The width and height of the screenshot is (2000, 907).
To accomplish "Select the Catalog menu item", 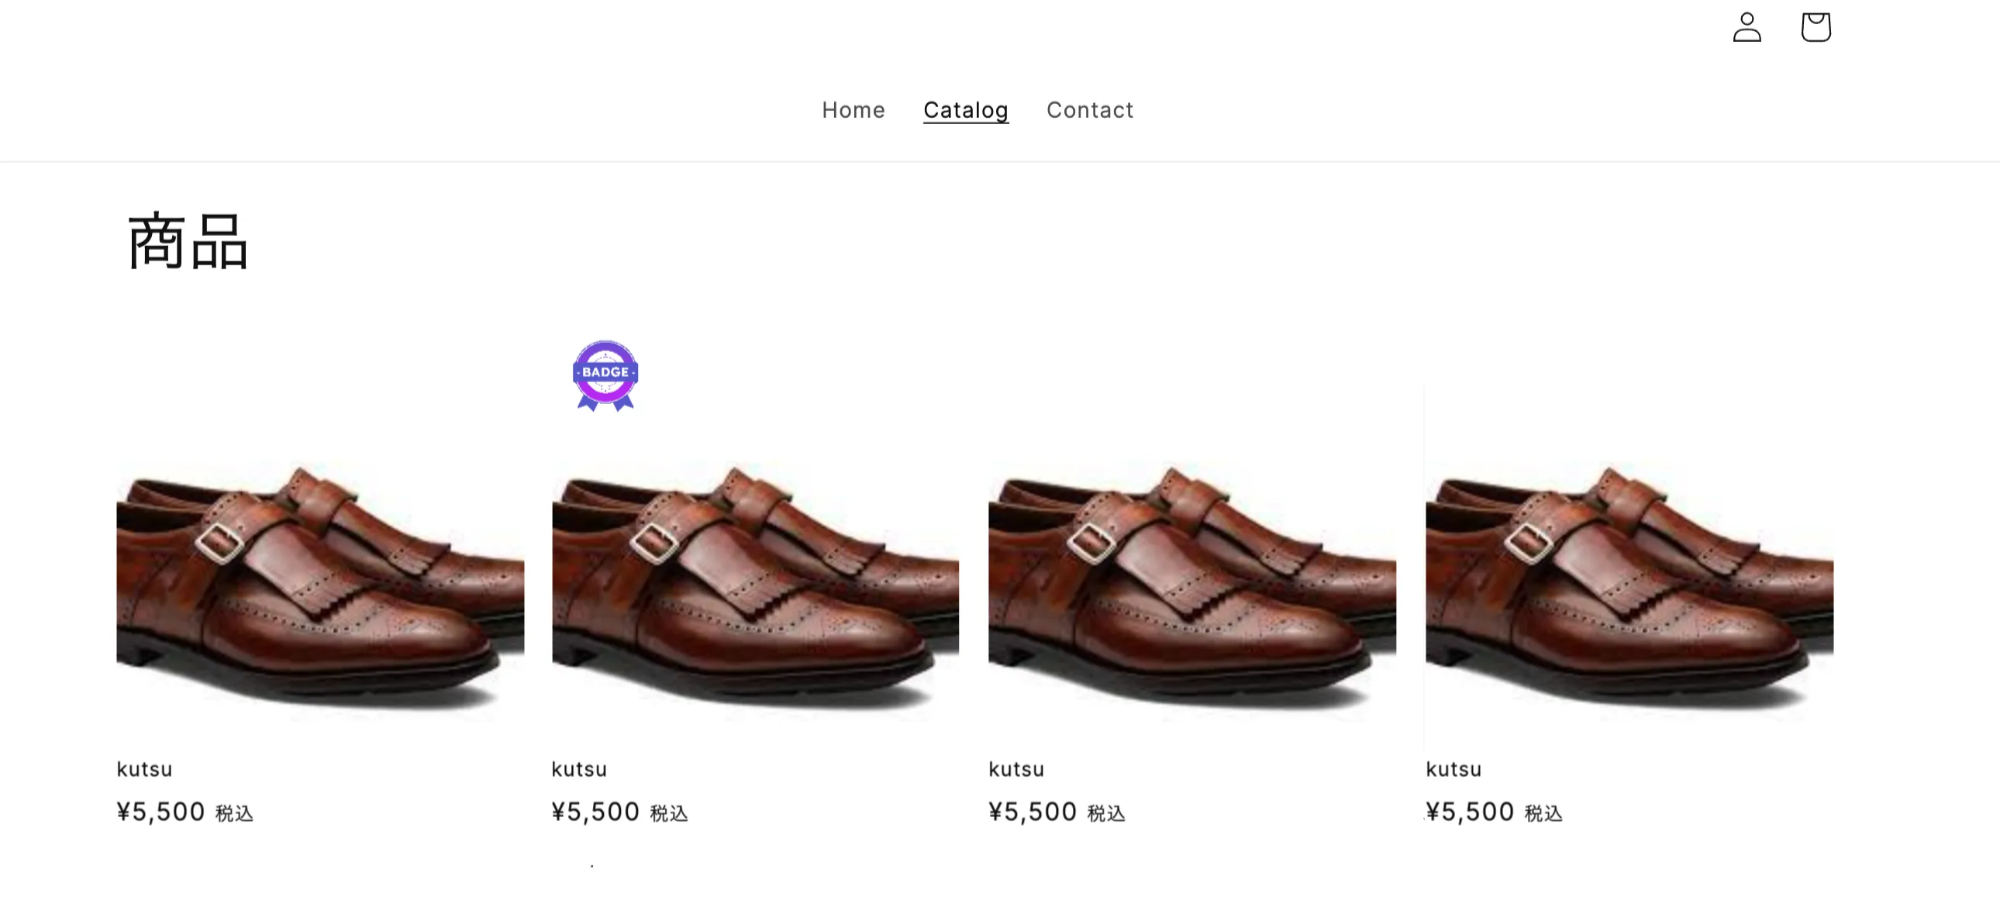I will coord(965,110).
